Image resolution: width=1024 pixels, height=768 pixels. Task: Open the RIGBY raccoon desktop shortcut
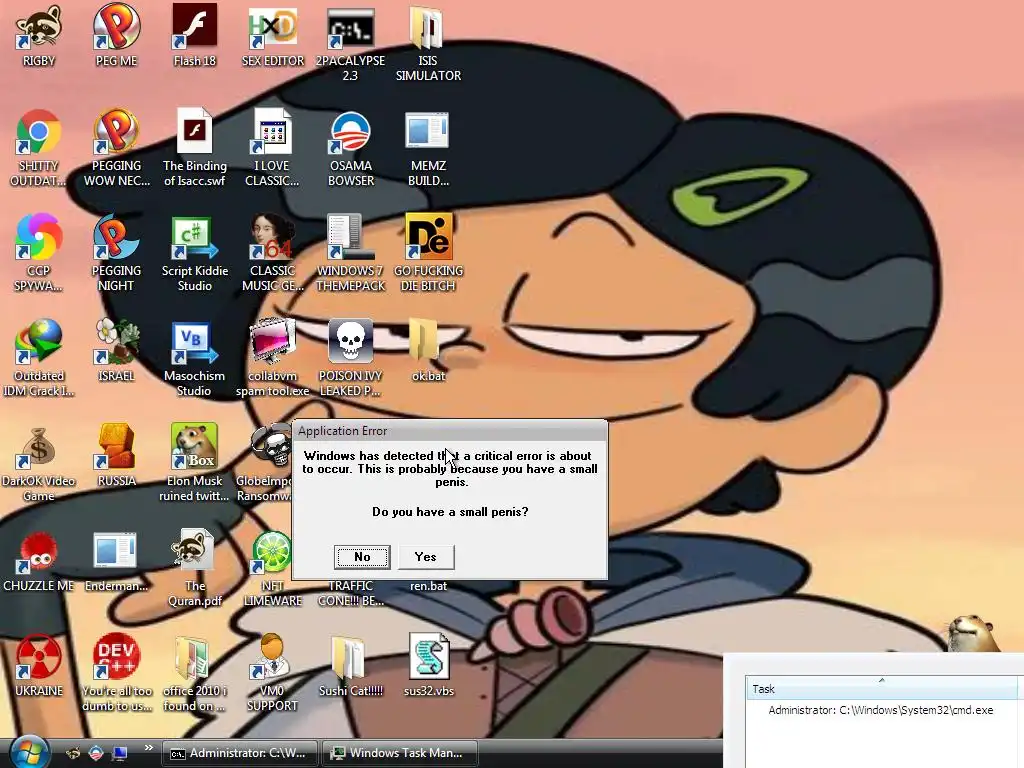tap(39, 36)
